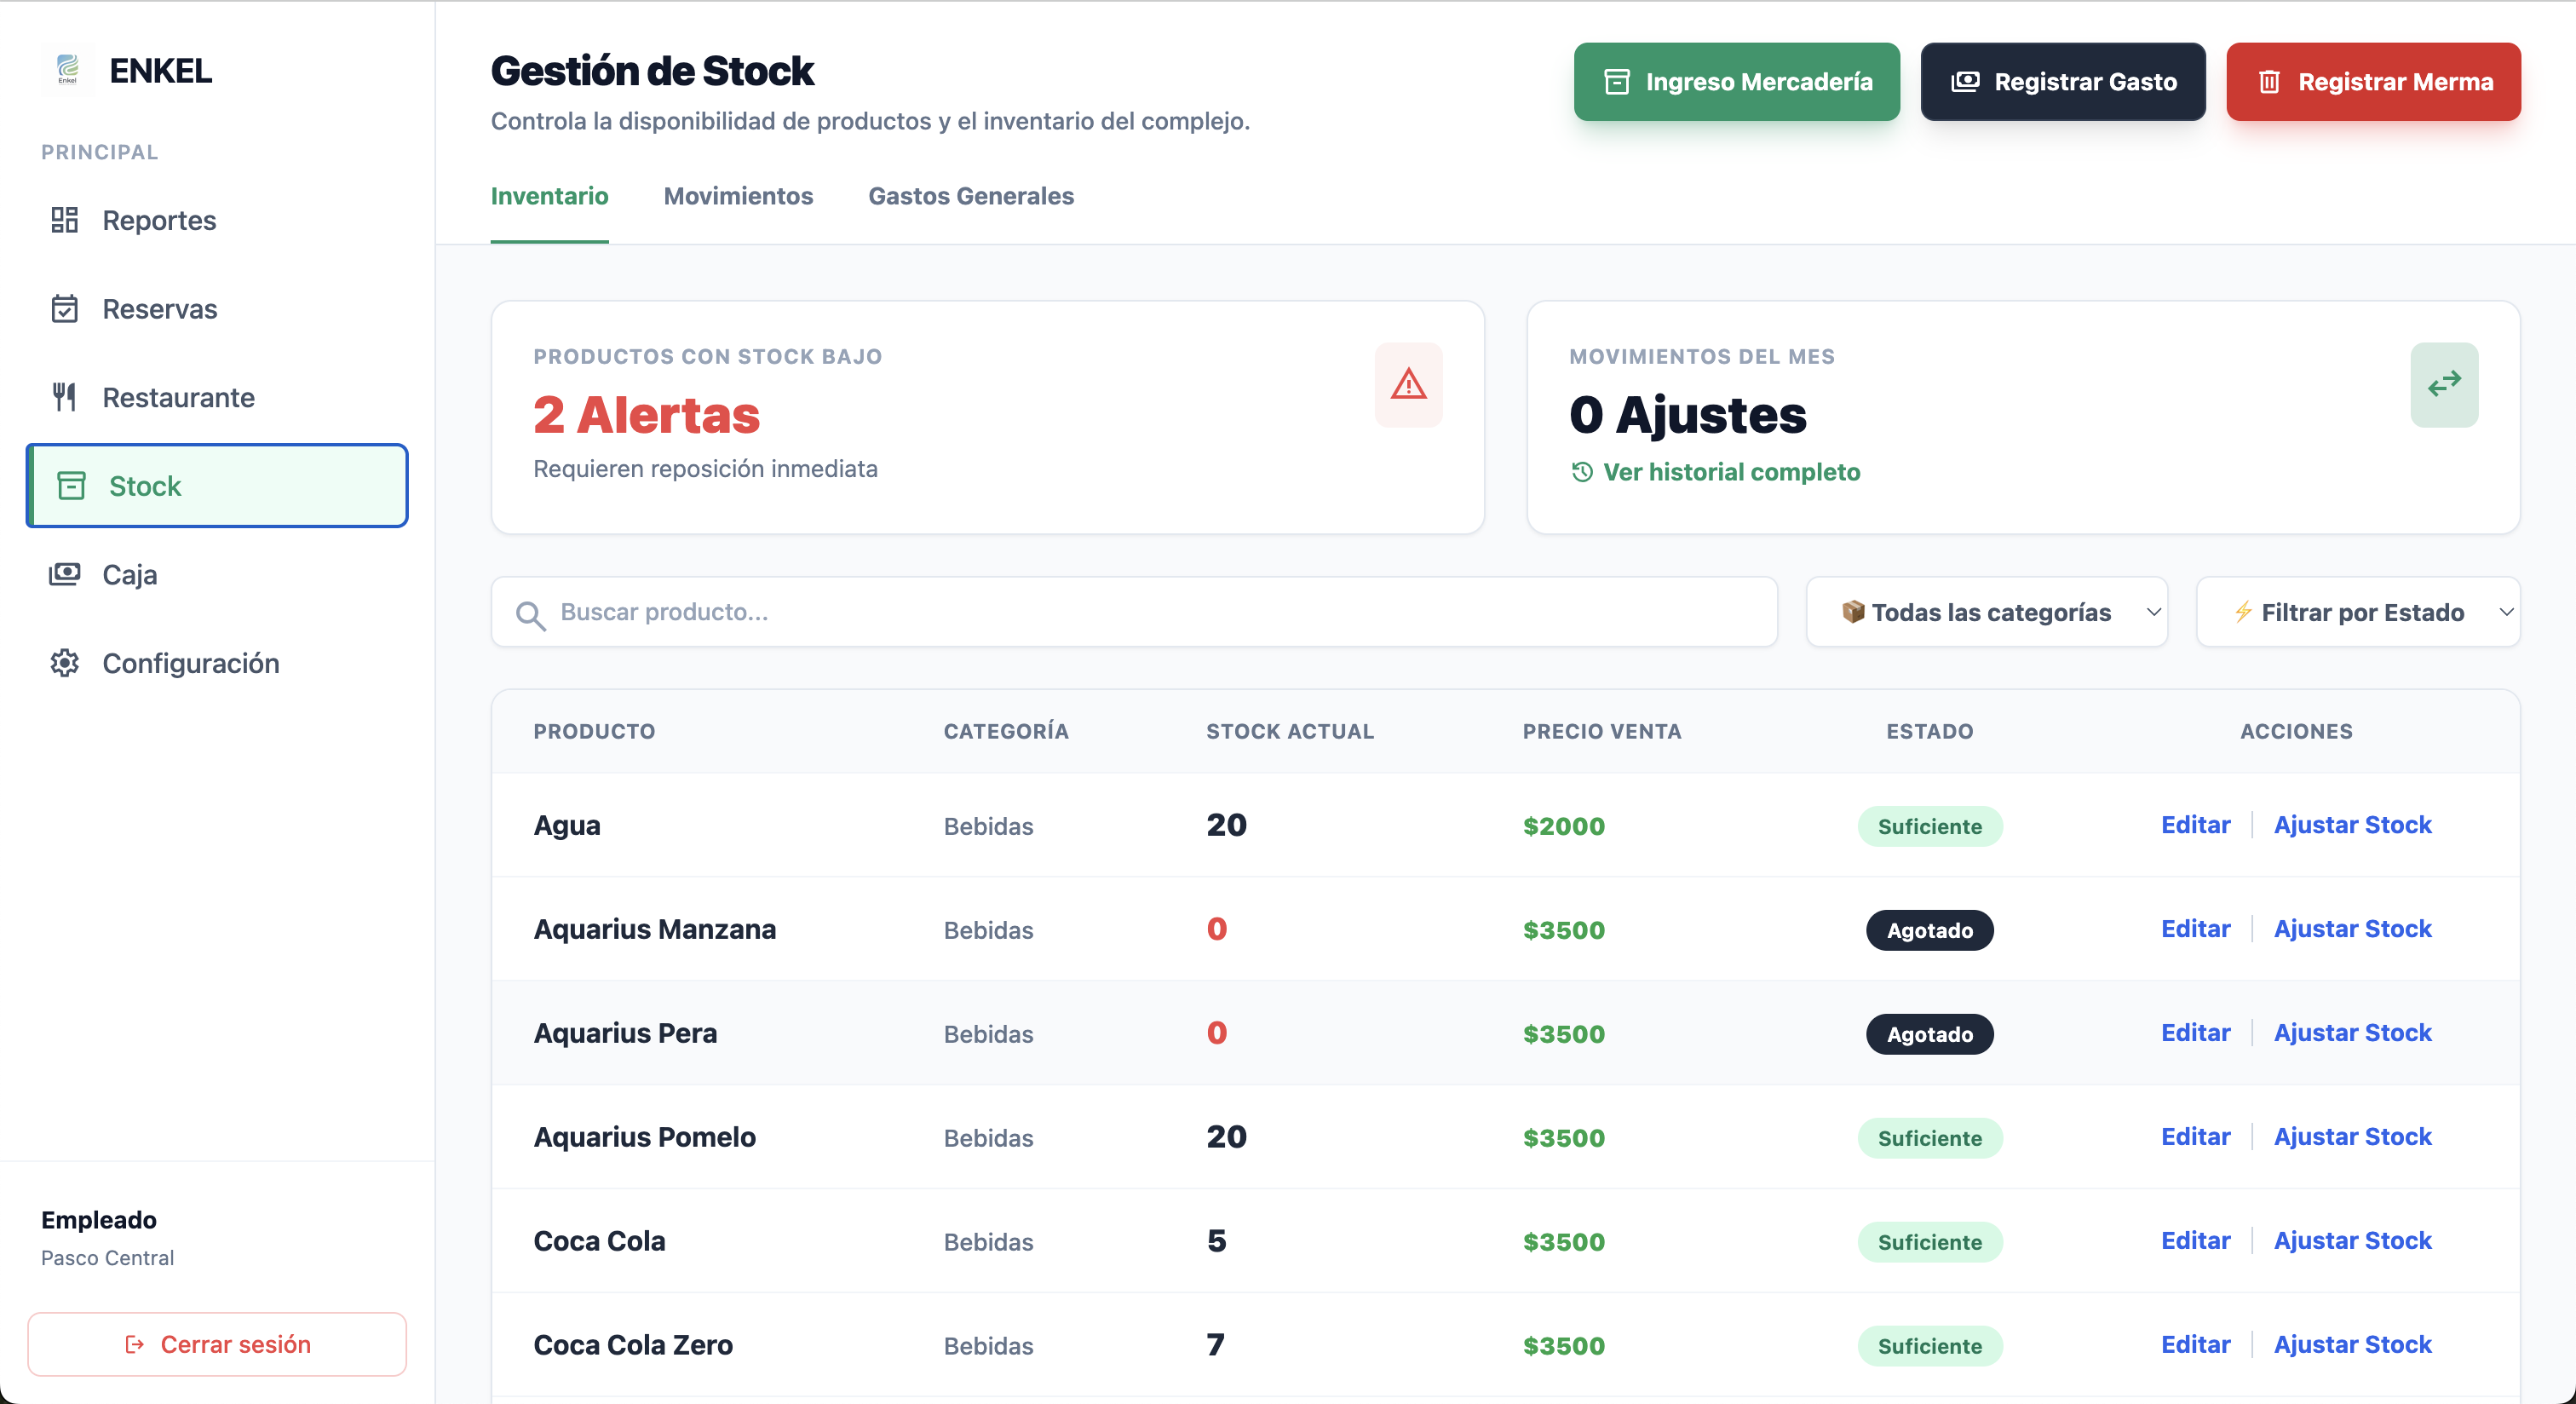Click the search magnifier icon
Viewport: 2576px width, 1404px height.
[x=531, y=612]
